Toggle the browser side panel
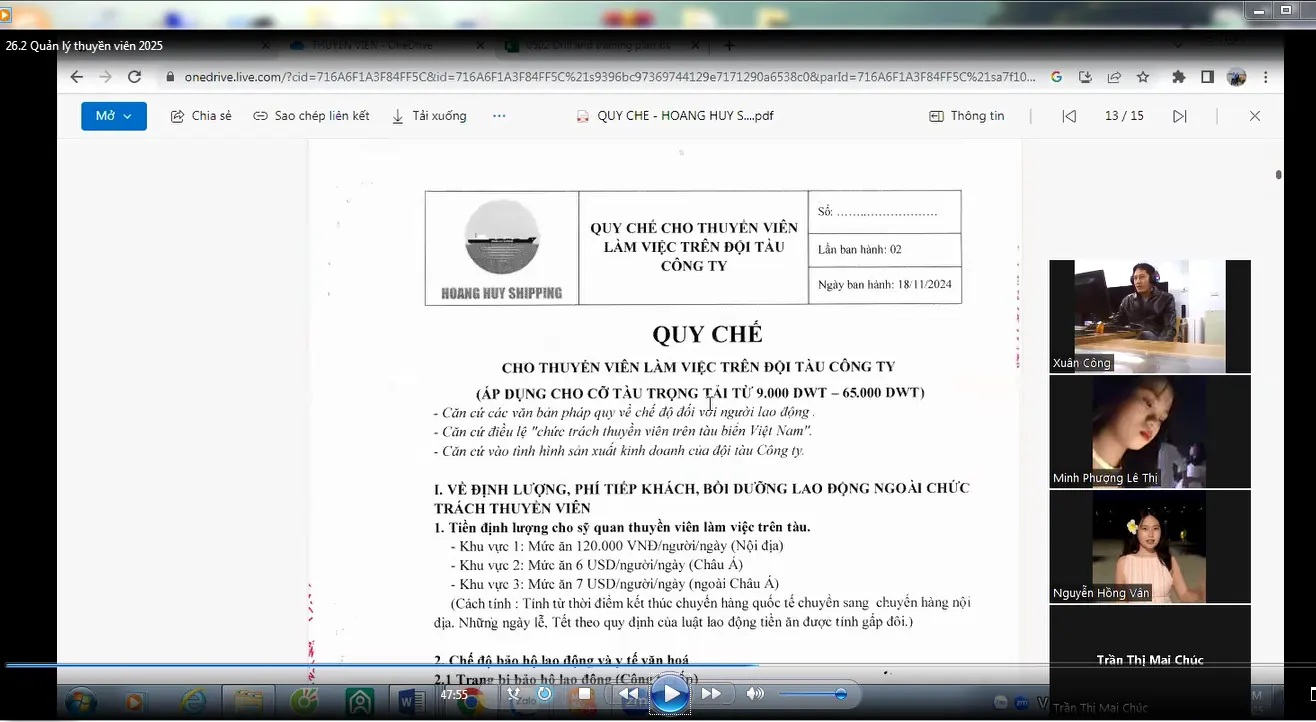Viewport: 1316px width, 722px height. pos(1207,77)
